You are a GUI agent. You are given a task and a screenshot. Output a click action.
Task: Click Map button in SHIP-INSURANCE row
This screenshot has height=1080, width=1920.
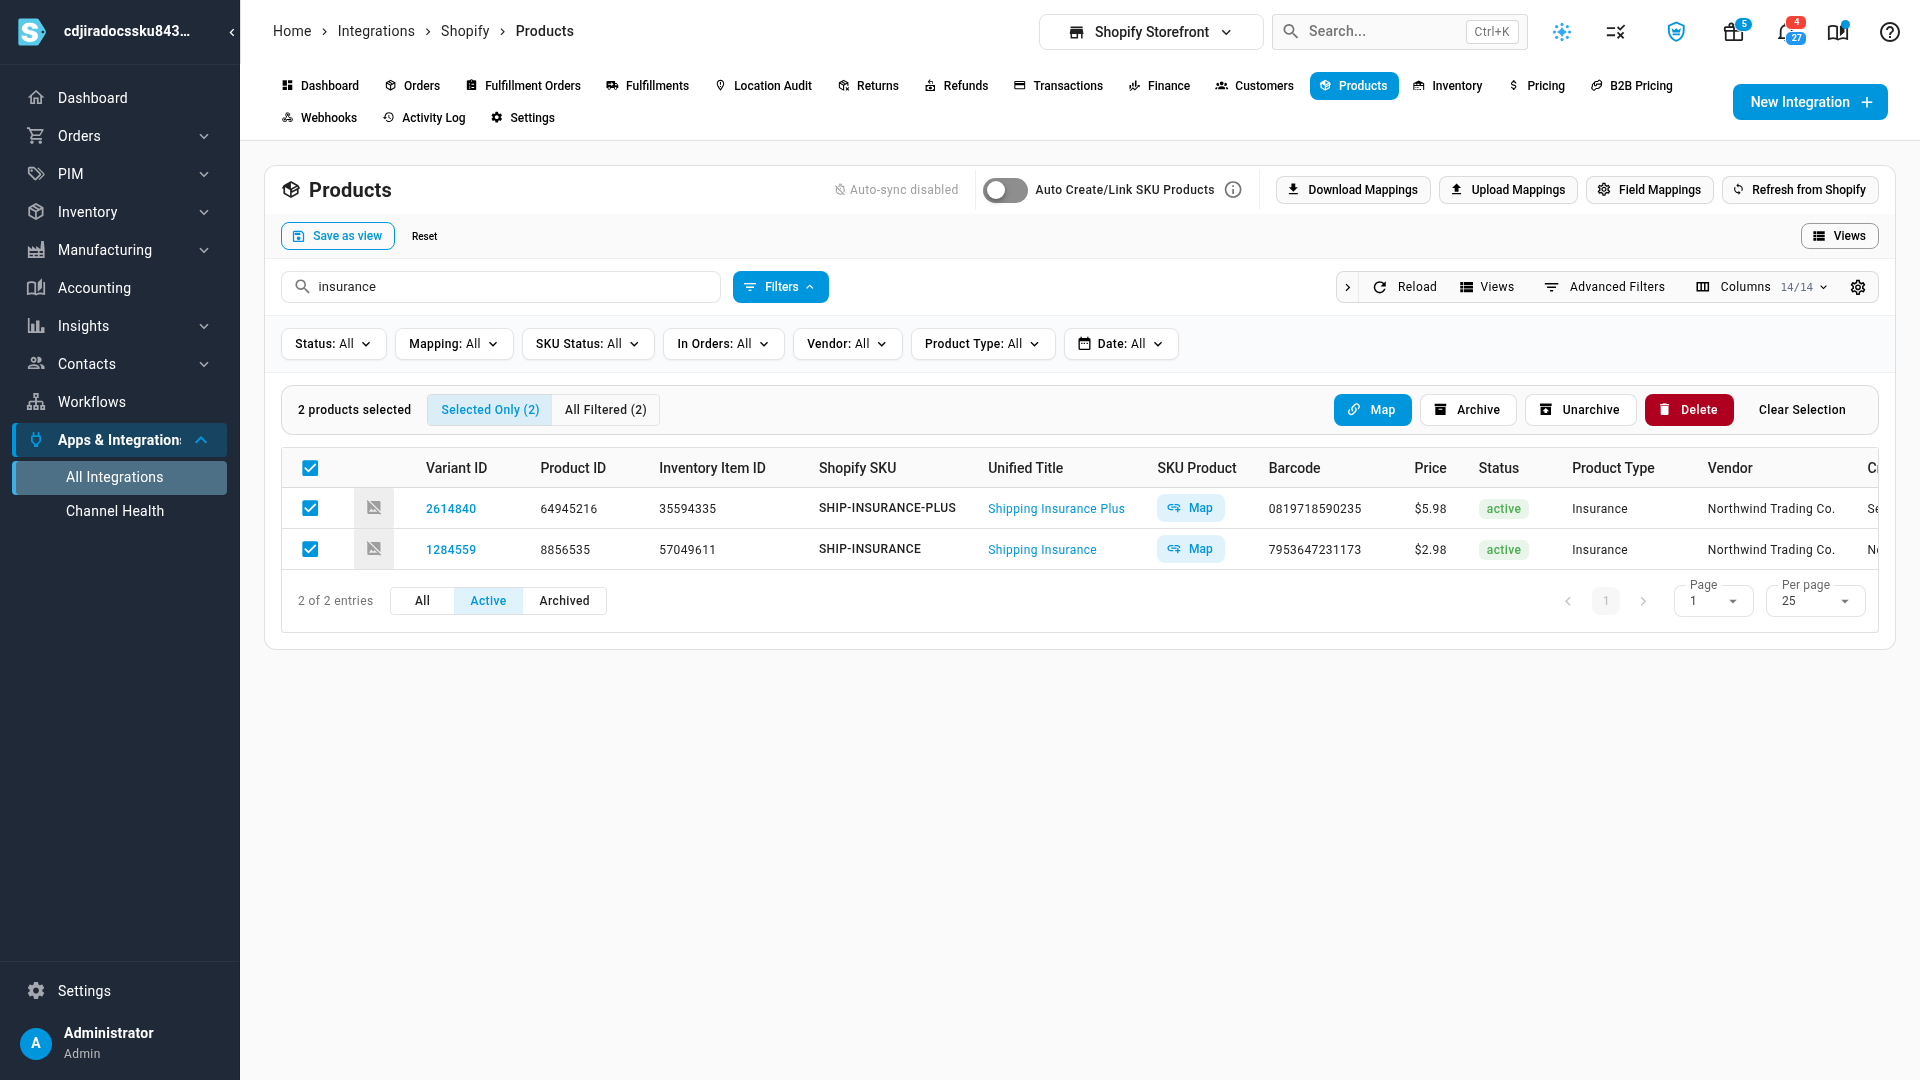click(x=1190, y=549)
